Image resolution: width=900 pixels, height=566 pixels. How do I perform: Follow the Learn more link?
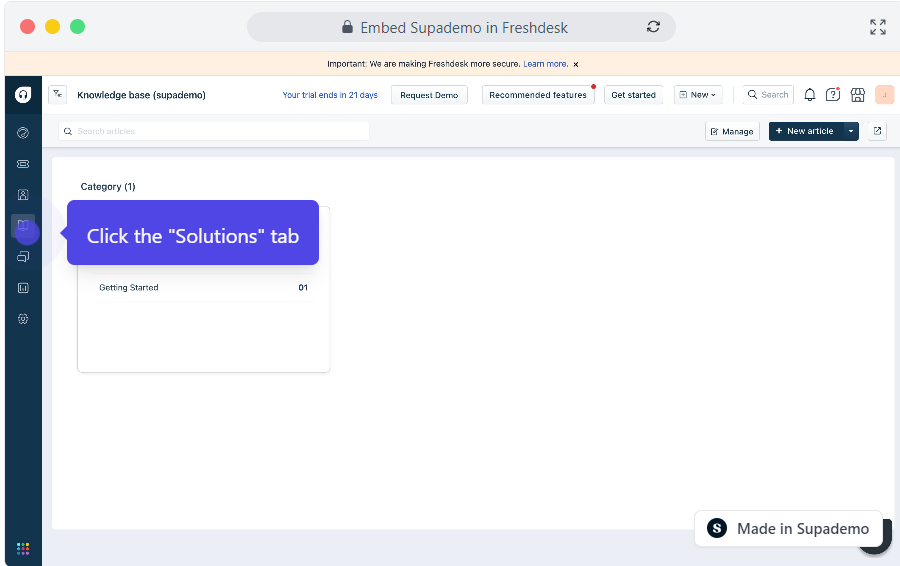coord(545,64)
